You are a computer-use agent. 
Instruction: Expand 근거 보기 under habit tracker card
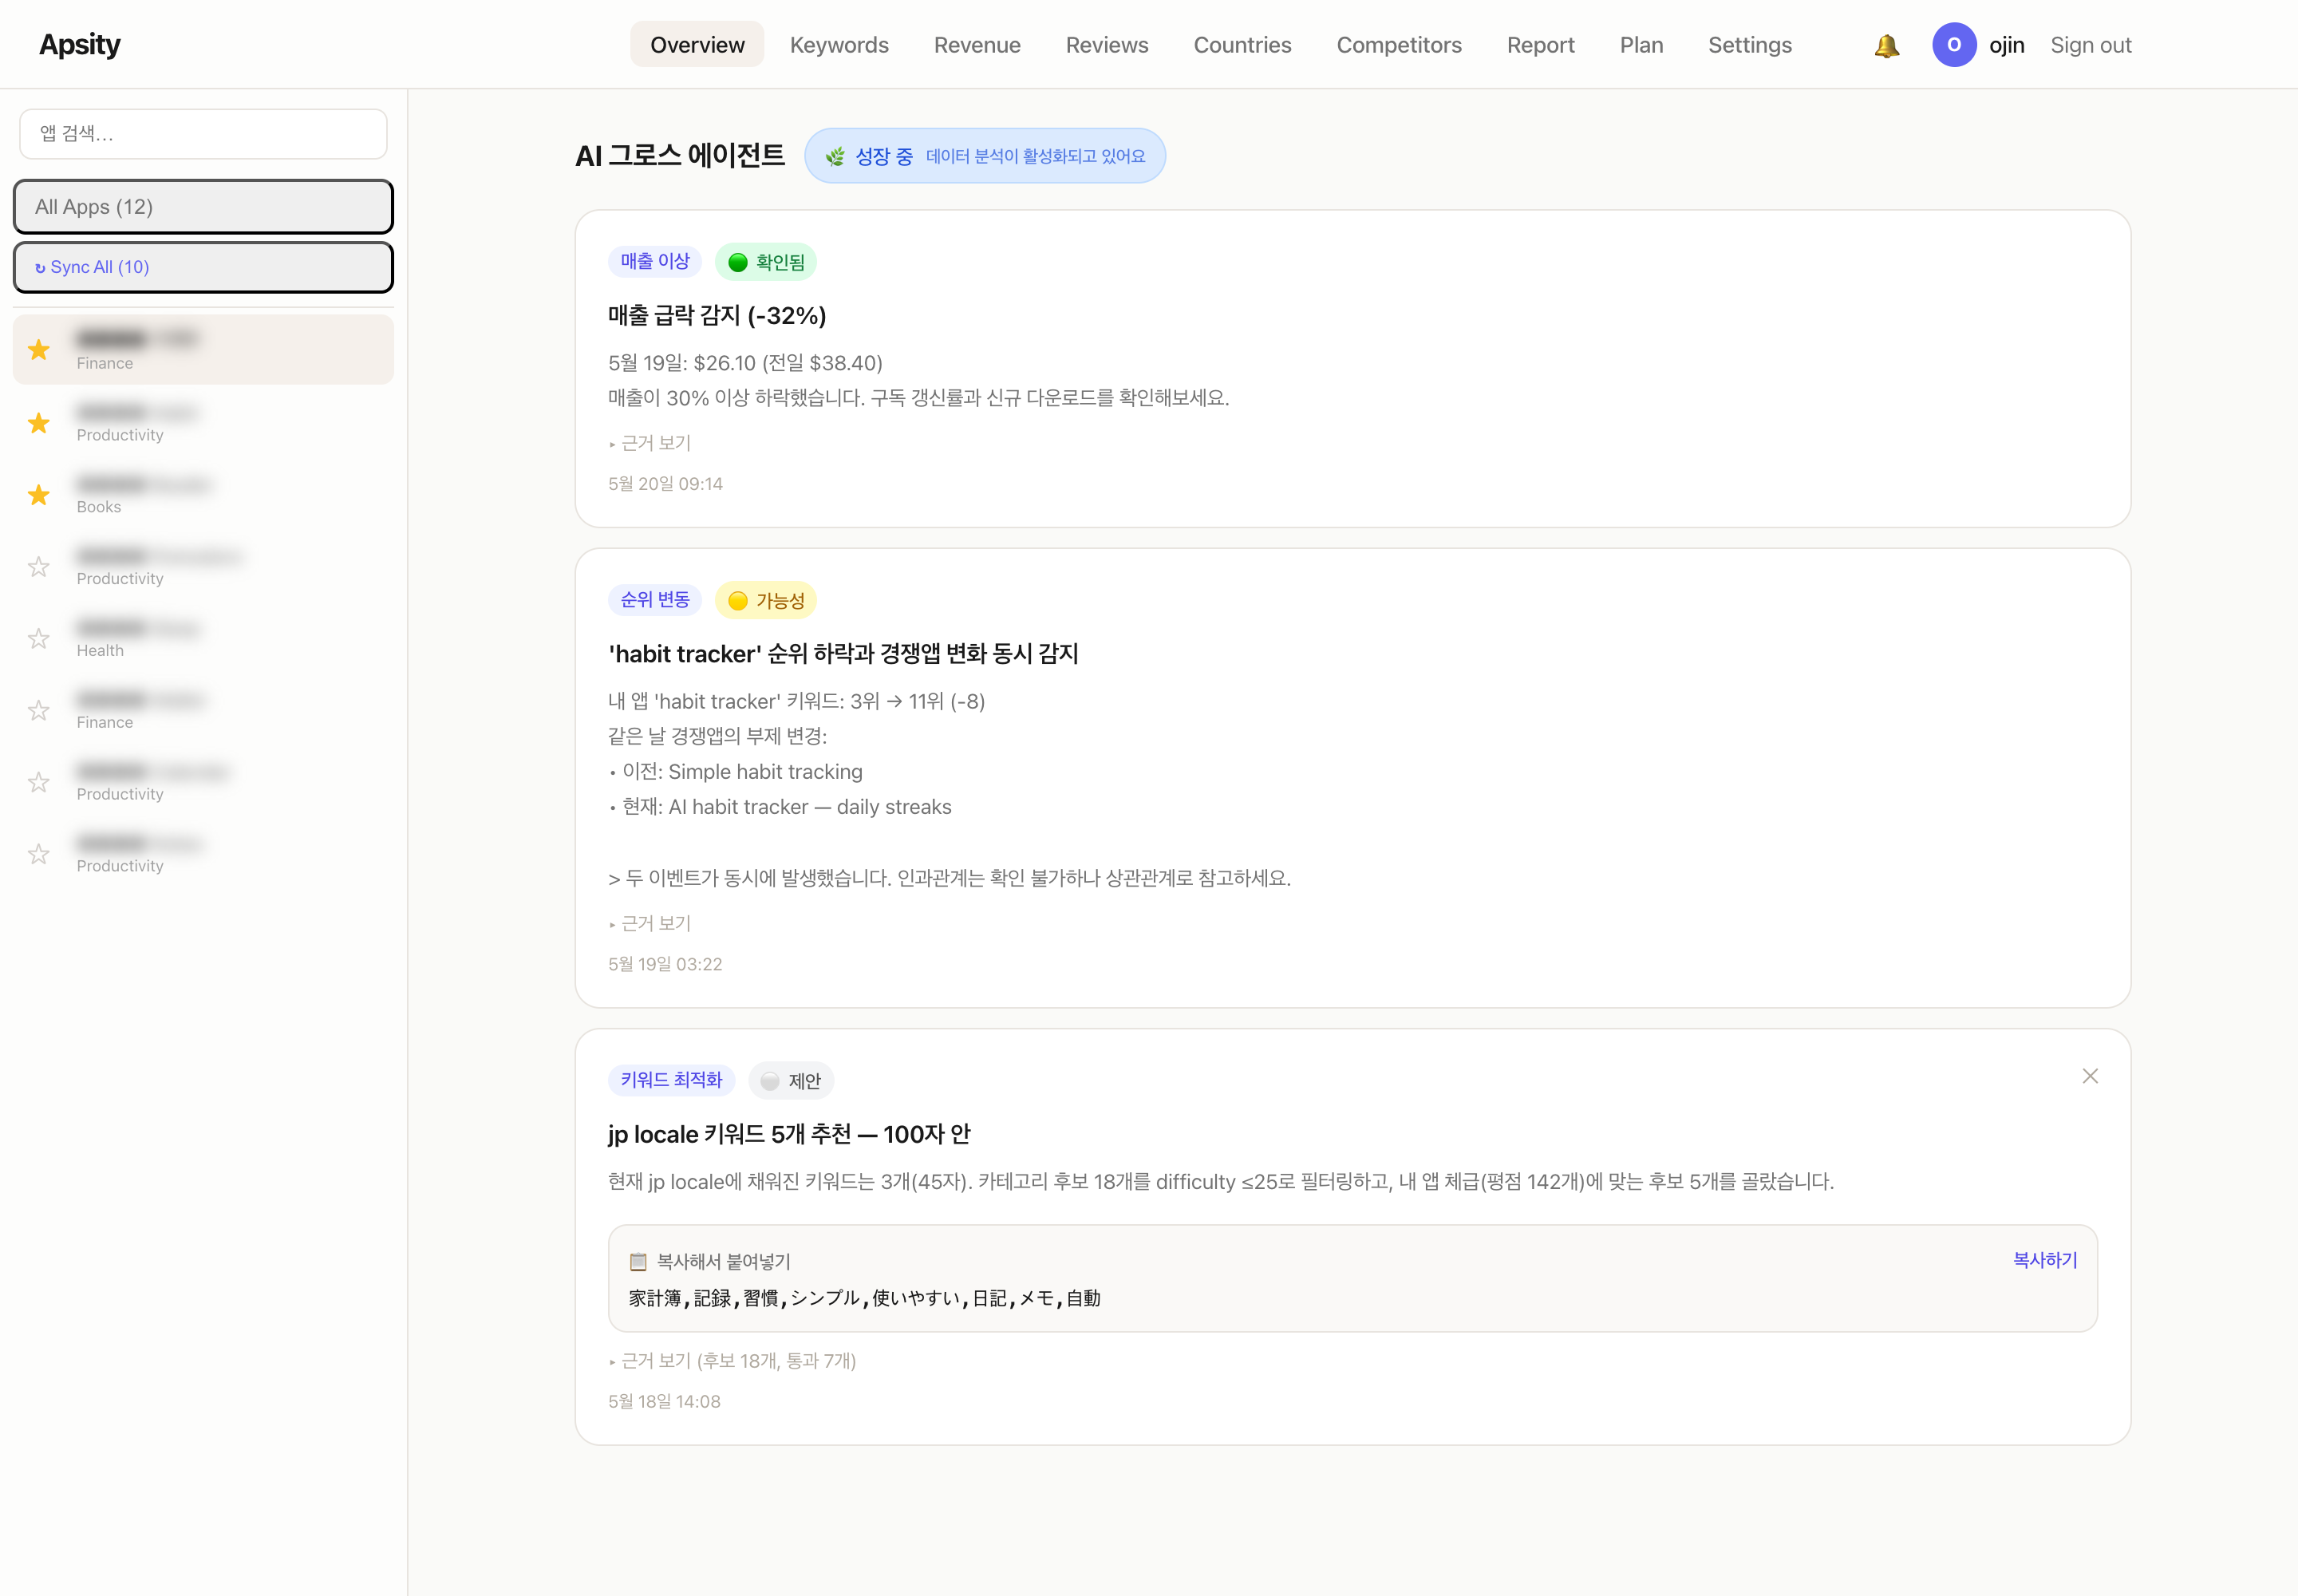[650, 923]
